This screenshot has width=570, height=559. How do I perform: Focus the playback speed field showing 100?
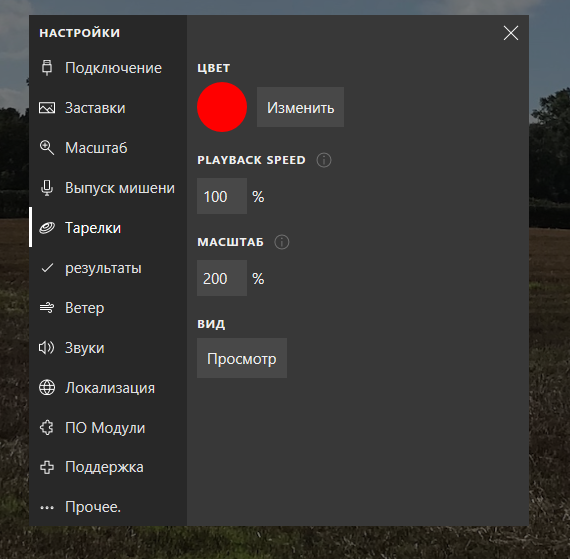click(x=222, y=196)
